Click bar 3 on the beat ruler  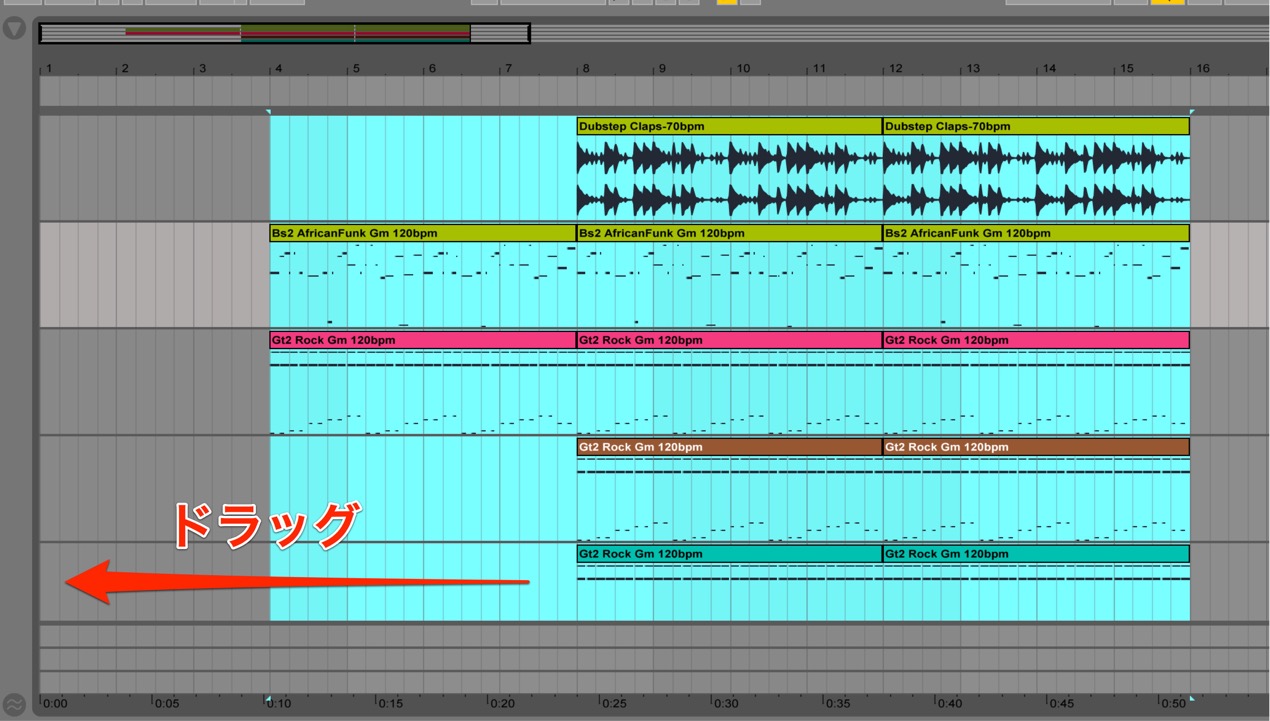point(201,69)
